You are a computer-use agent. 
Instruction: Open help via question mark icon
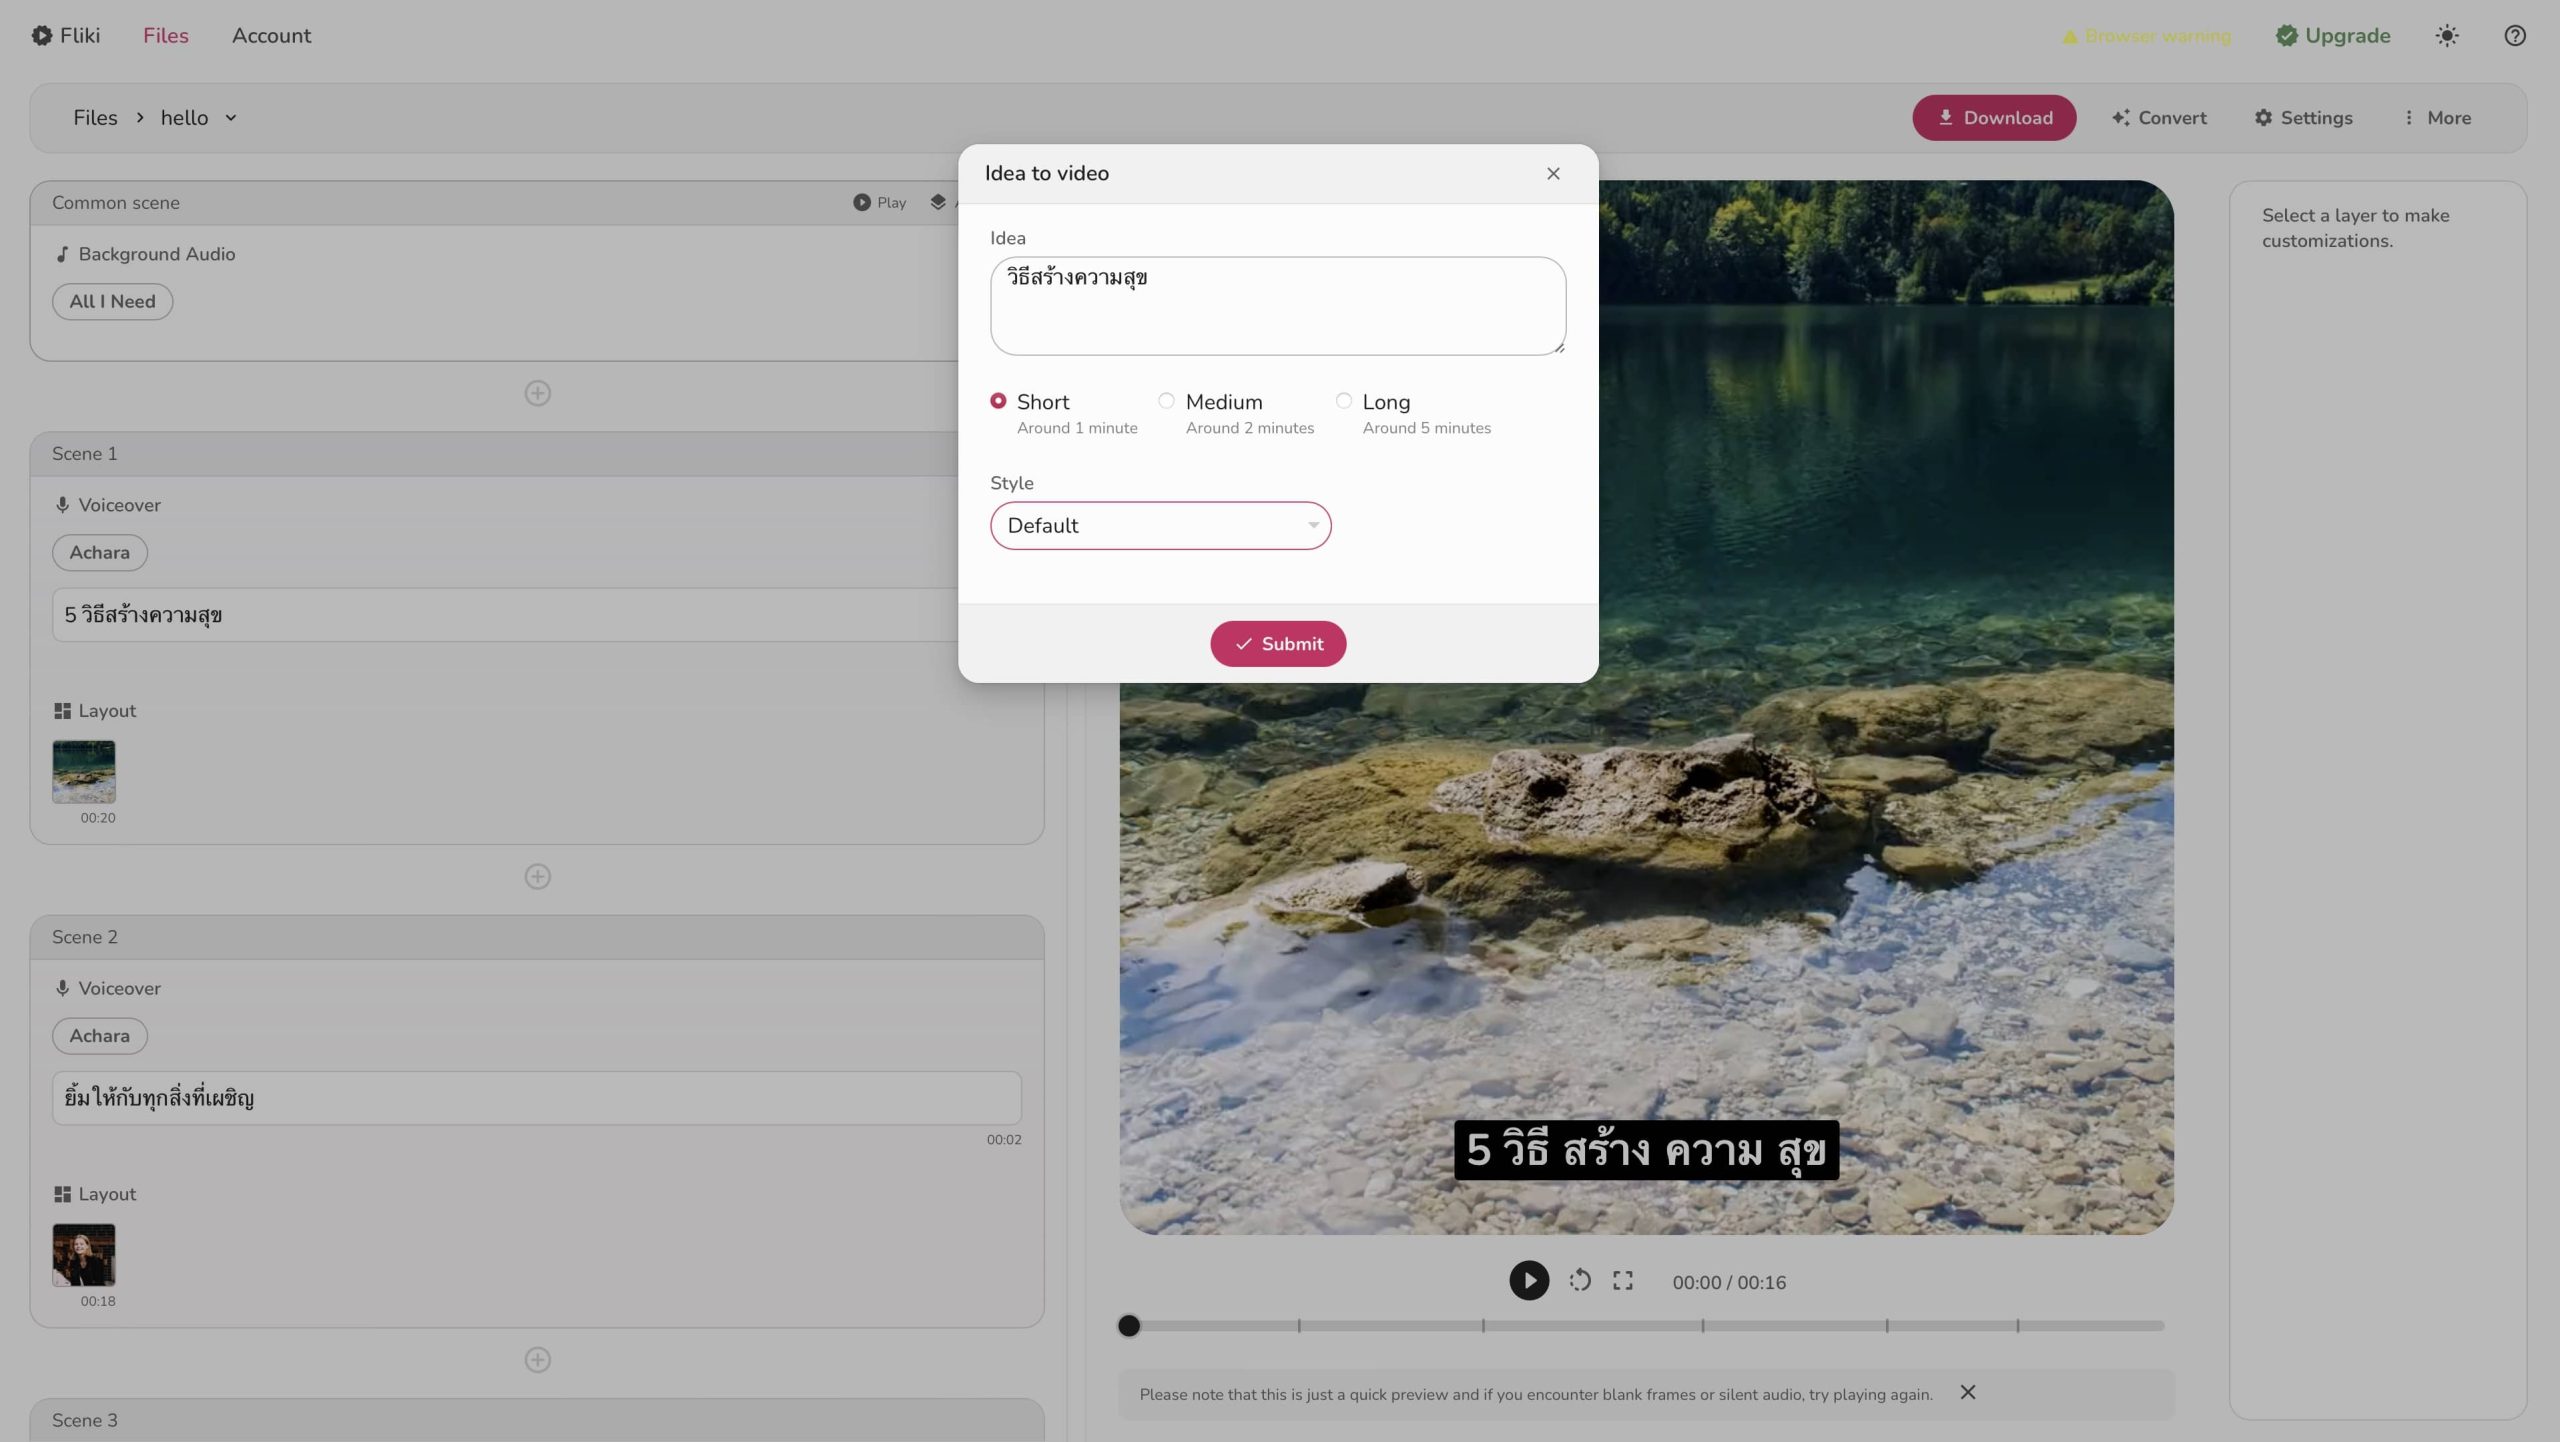[2514, 36]
